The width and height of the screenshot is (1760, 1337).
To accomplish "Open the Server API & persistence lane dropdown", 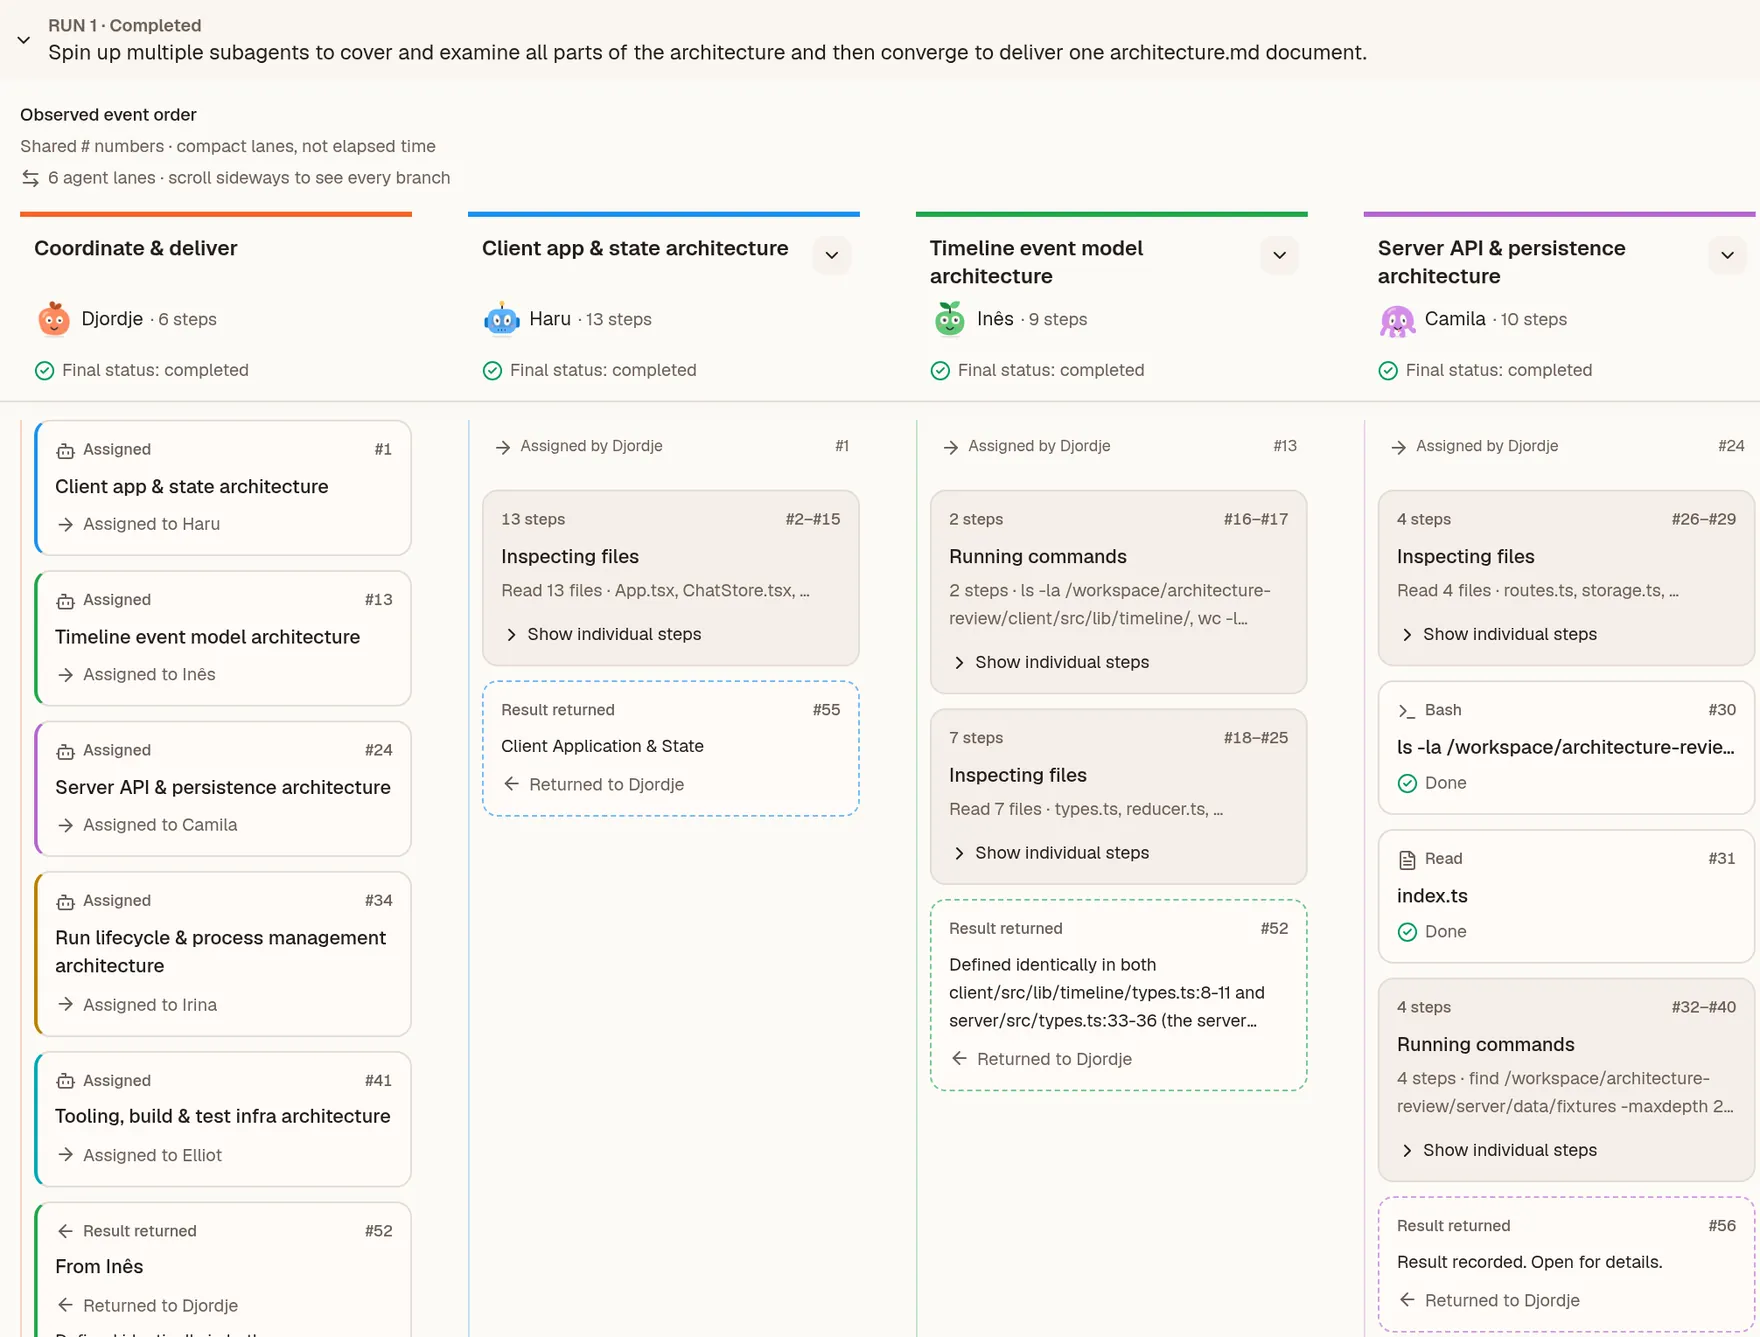I will pos(1728,255).
